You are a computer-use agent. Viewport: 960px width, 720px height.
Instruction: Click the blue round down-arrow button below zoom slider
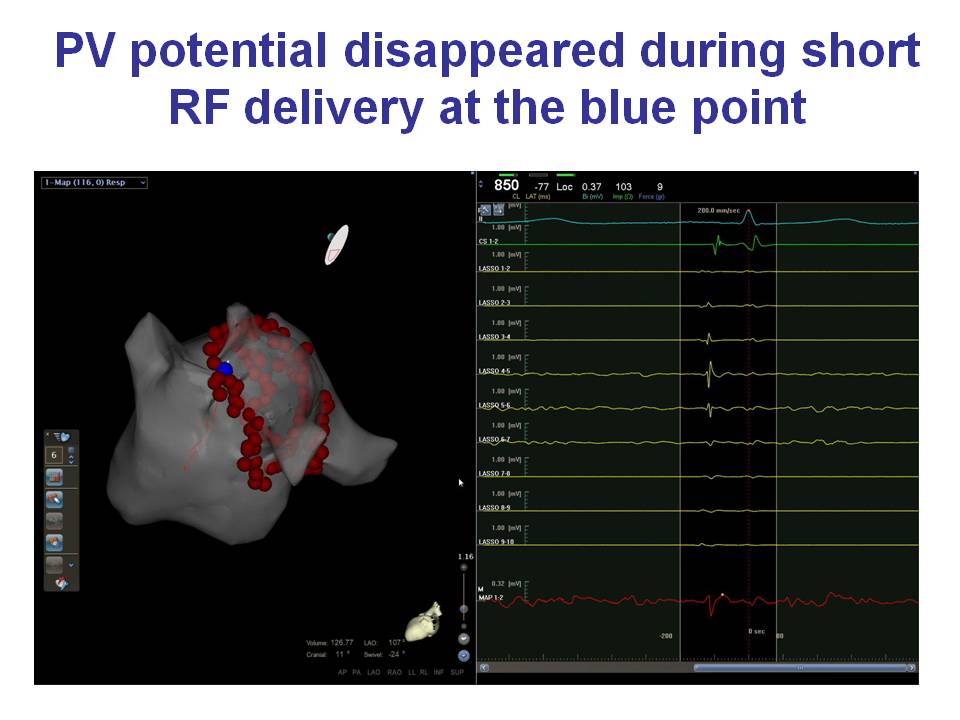tap(464, 656)
